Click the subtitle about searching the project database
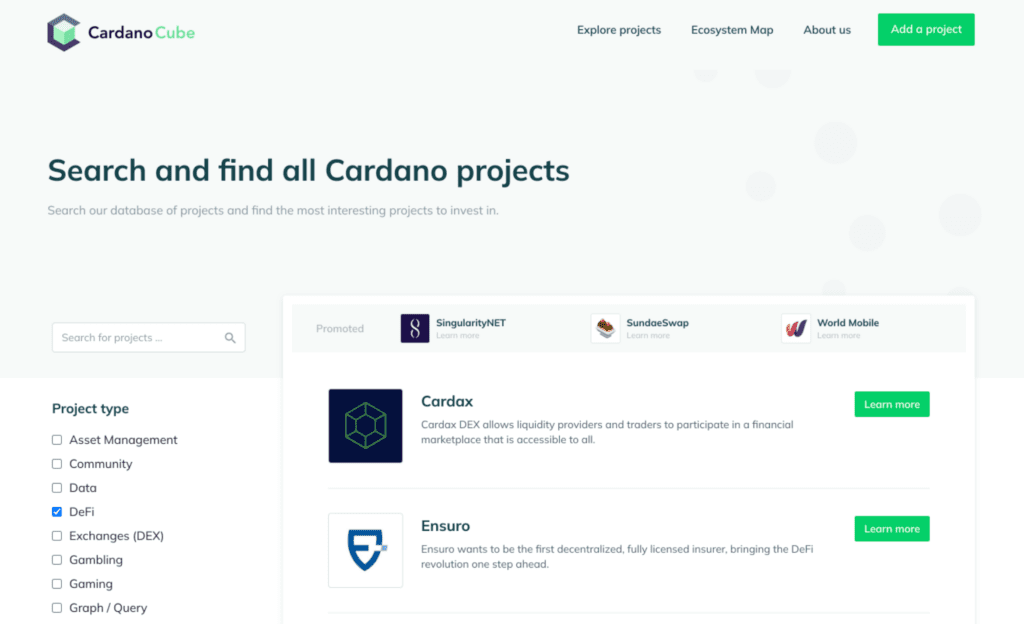Viewport: 1024px width, 624px height. tap(273, 211)
